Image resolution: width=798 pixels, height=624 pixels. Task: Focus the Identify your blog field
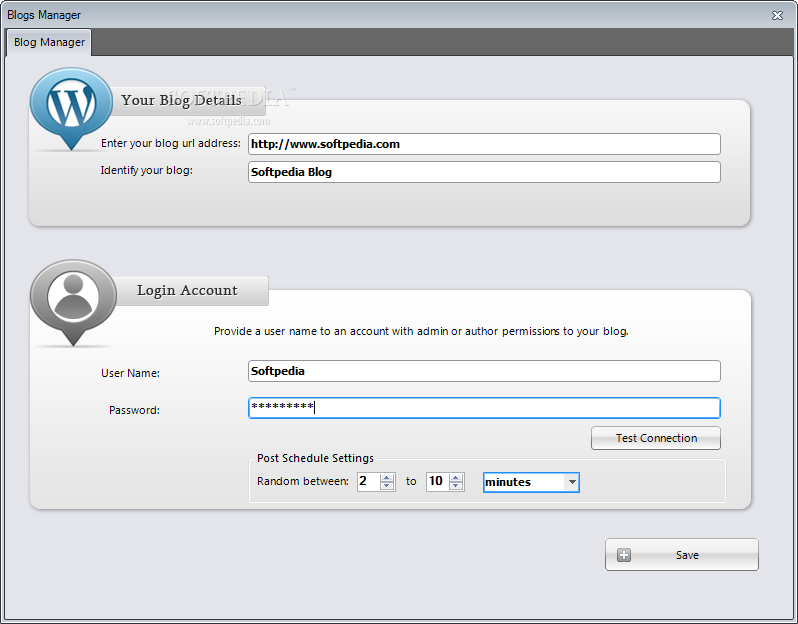(x=484, y=172)
